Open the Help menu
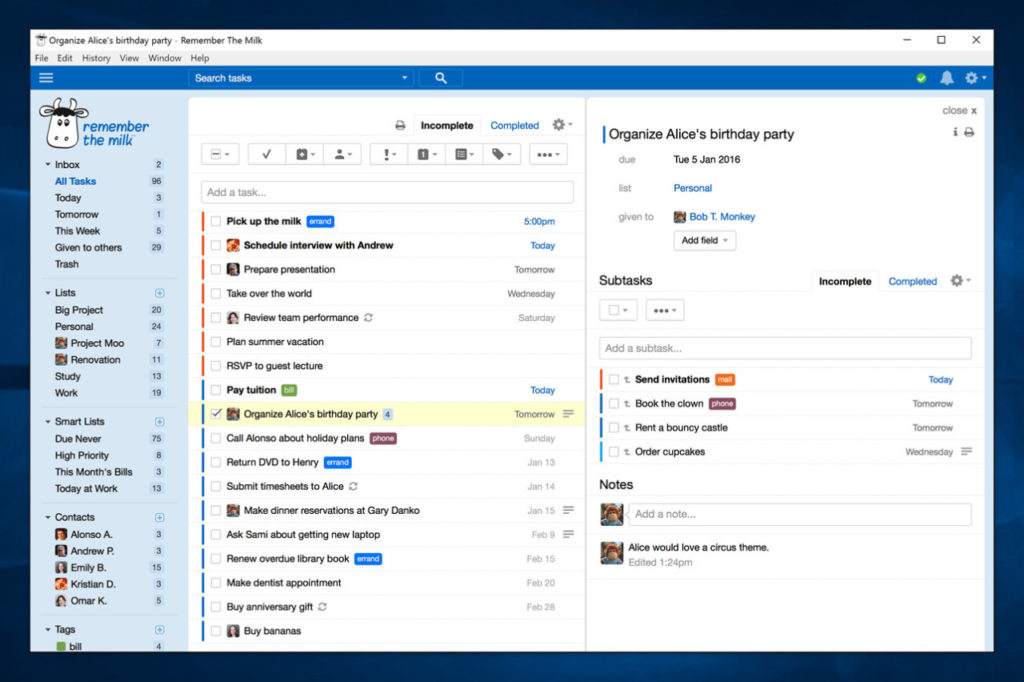 click(200, 58)
